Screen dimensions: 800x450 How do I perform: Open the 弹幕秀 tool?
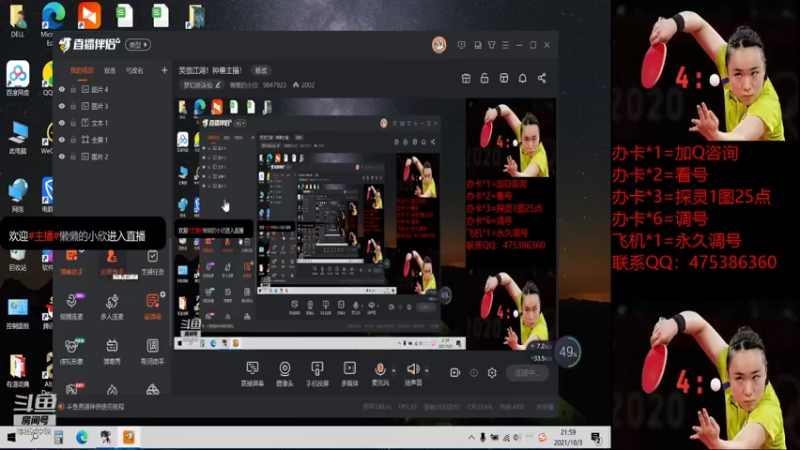(x=112, y=351)
